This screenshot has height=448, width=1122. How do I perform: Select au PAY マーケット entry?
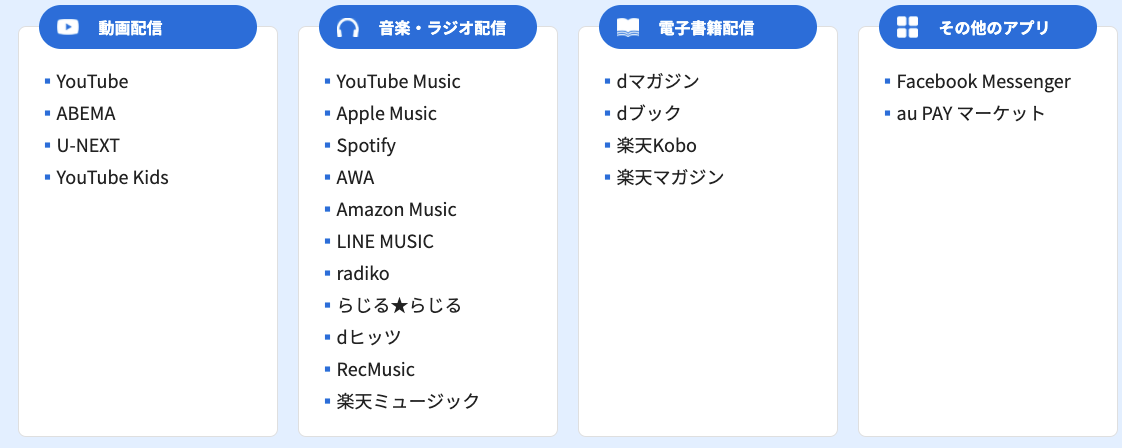[x=971, y=114]
